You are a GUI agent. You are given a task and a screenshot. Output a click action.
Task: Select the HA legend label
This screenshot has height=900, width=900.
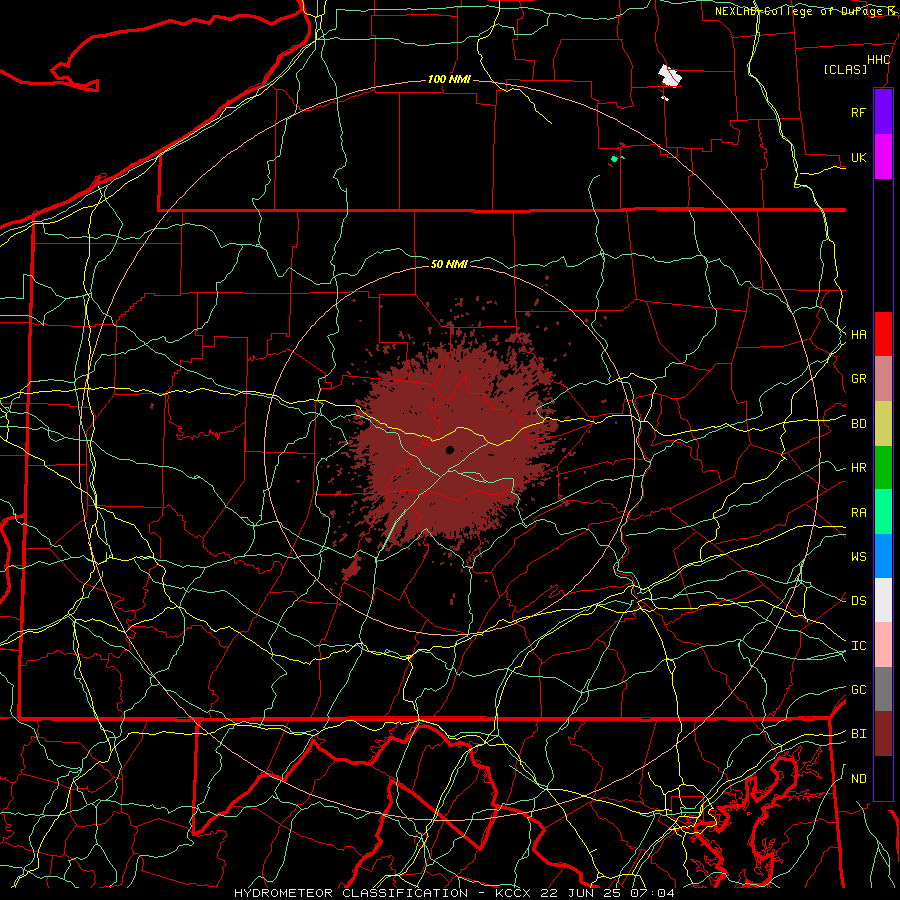(x=858, y=334)
